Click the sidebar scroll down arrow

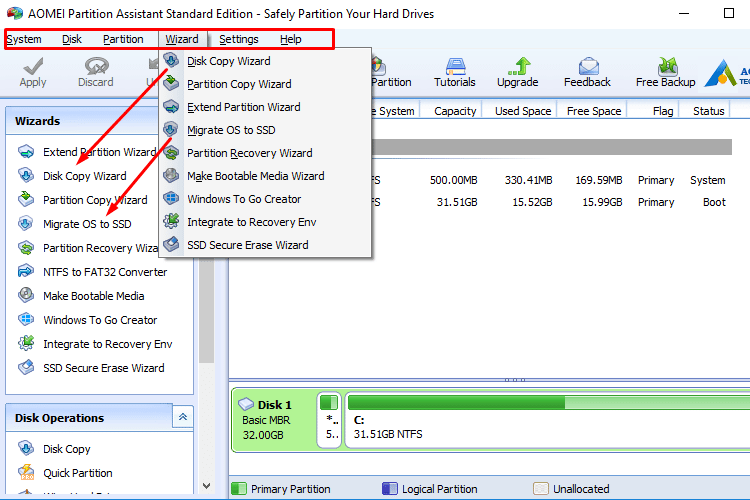point(207,486)
